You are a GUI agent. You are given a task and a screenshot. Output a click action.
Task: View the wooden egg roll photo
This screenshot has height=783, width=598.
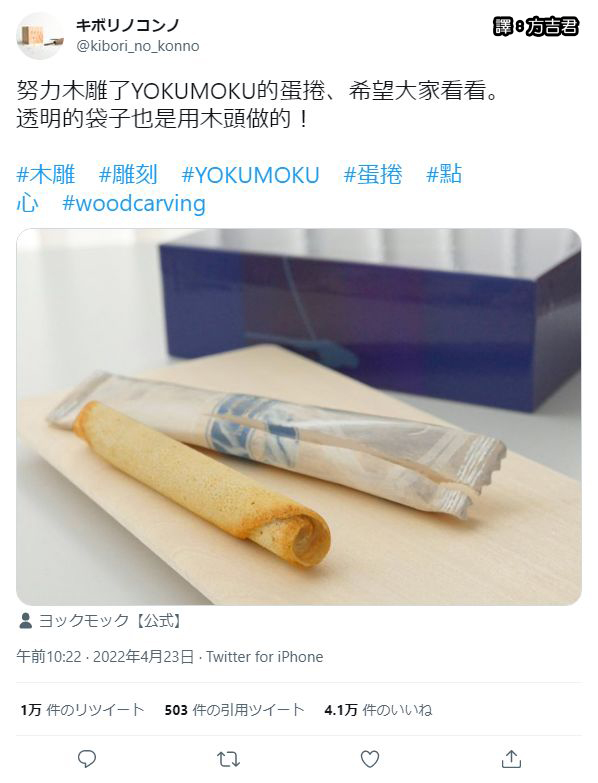299,417
